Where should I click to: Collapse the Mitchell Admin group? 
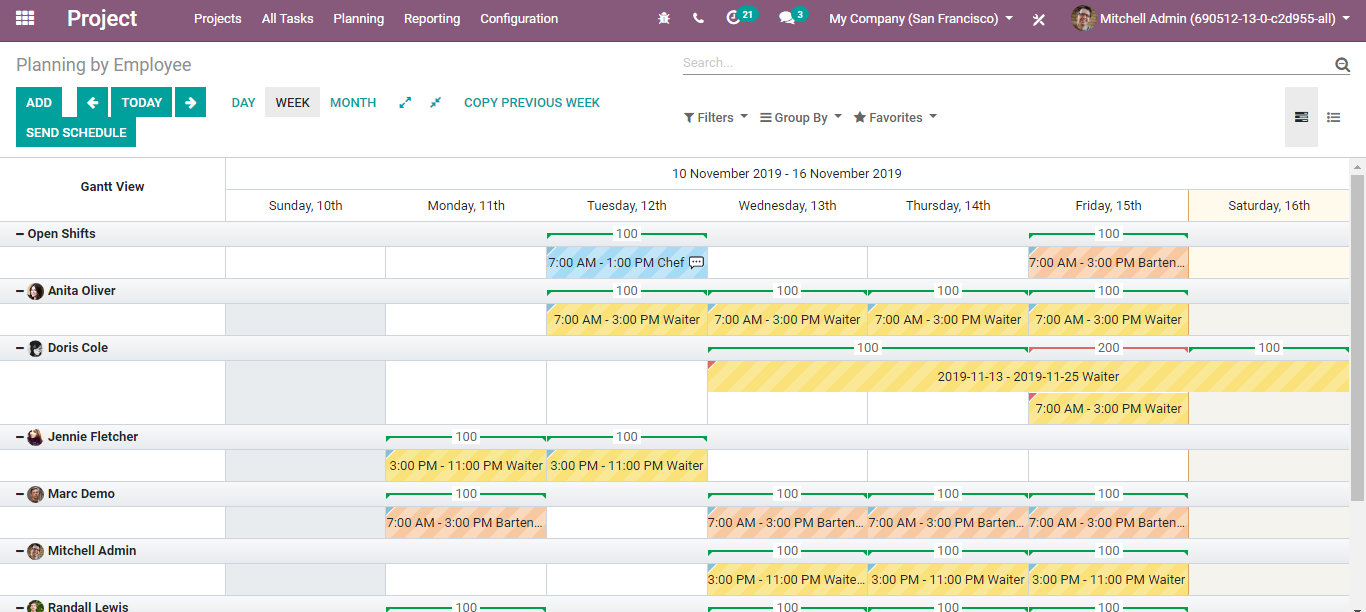20,551
